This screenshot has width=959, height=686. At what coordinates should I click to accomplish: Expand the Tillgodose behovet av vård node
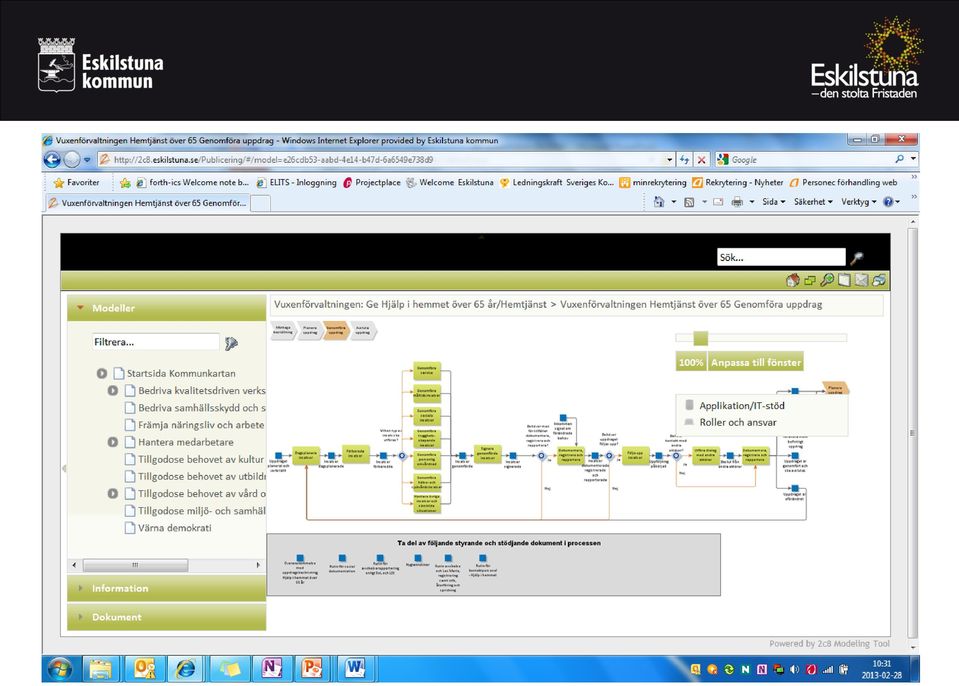click(x=113, y=493)
